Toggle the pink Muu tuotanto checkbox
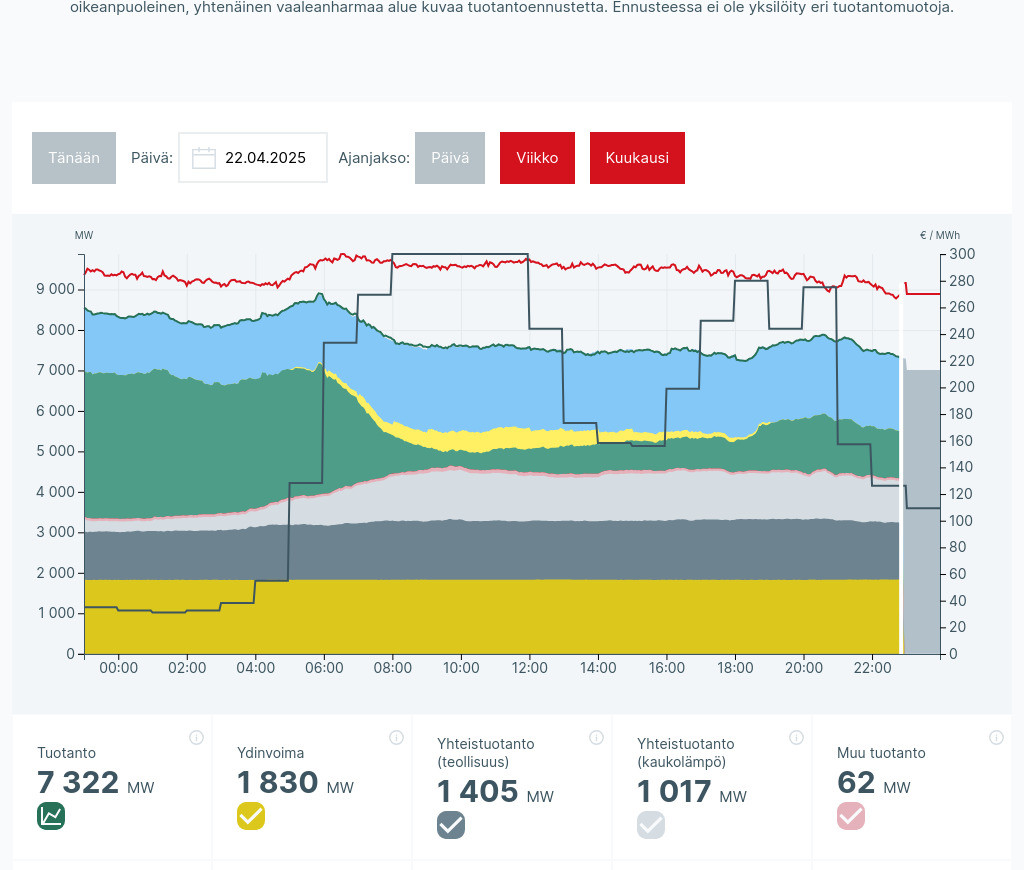This screenshot has width=1024, height=870. 851,816
